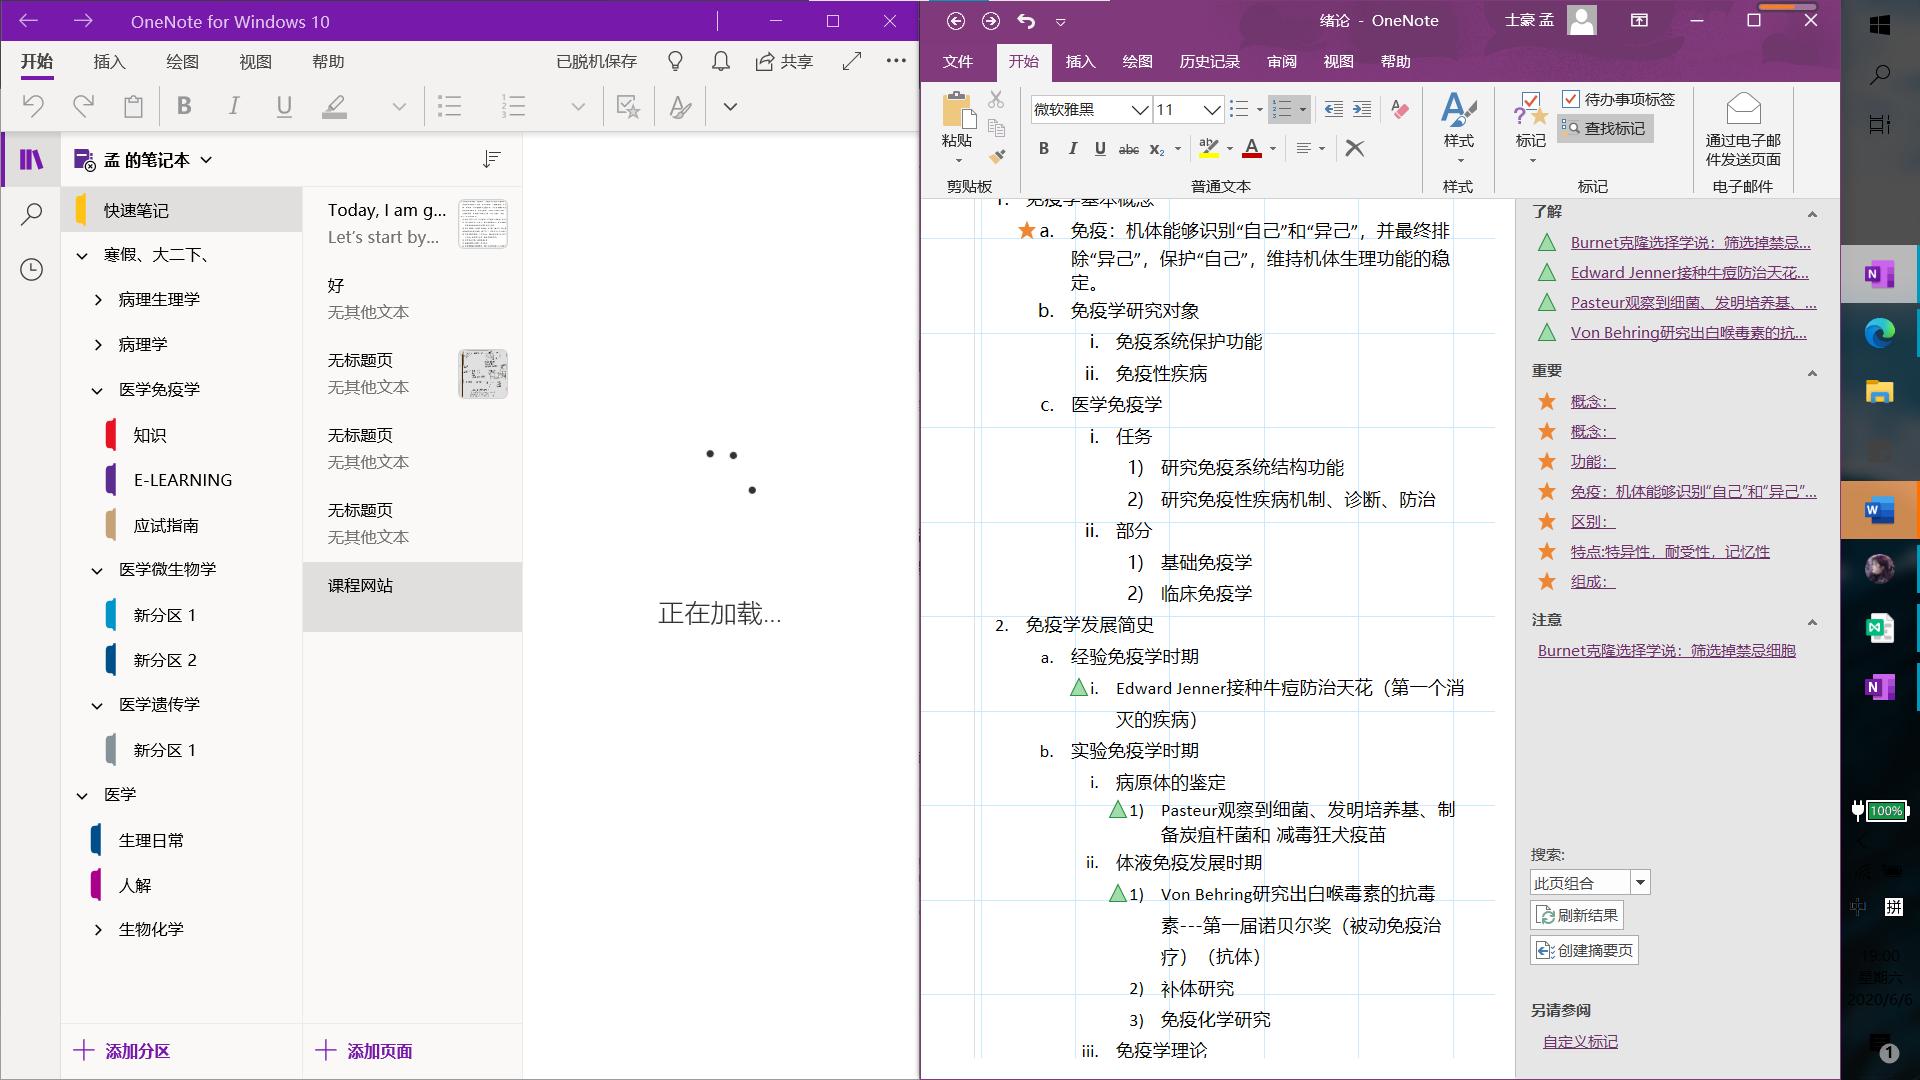Click the strikethrough formatting icon

[1128, 149]
